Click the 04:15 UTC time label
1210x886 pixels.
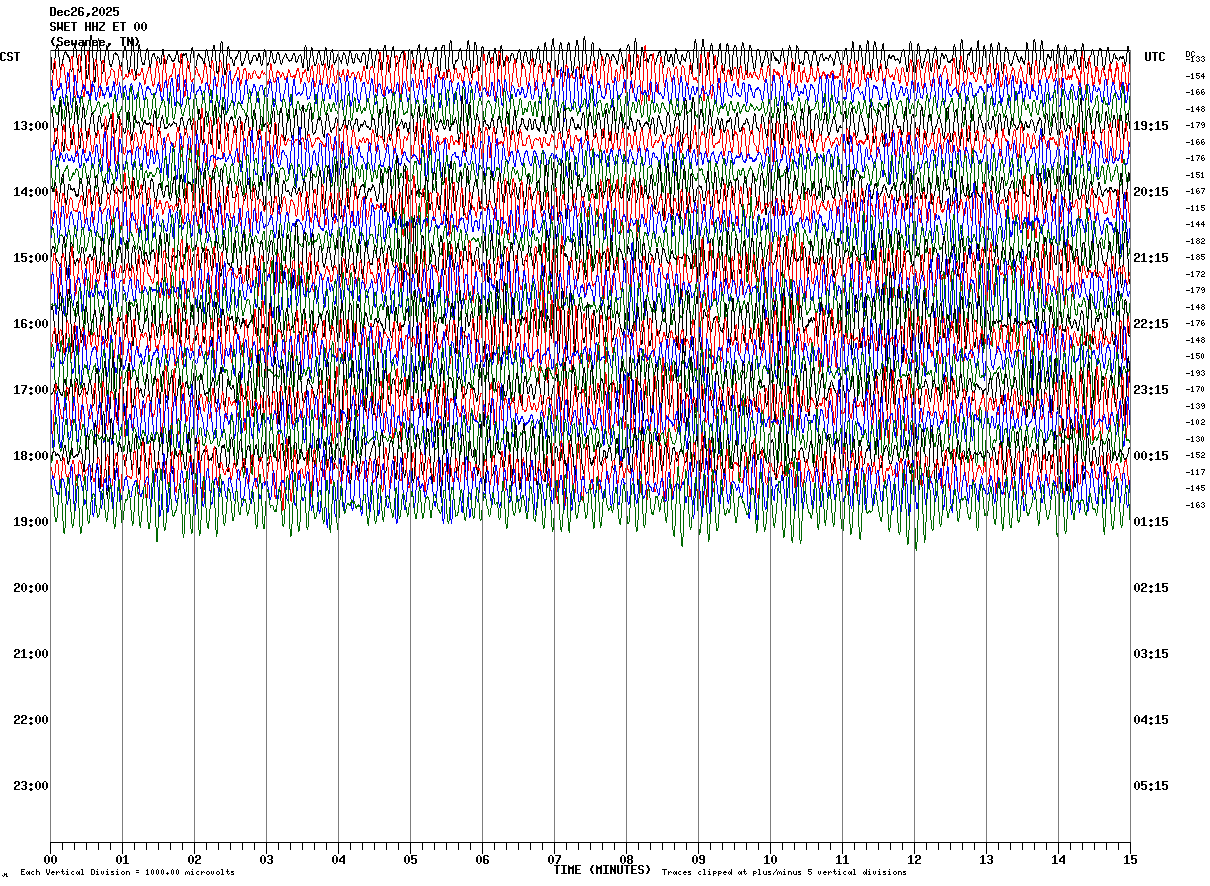pyautogui.click(x=1150, y=720)
